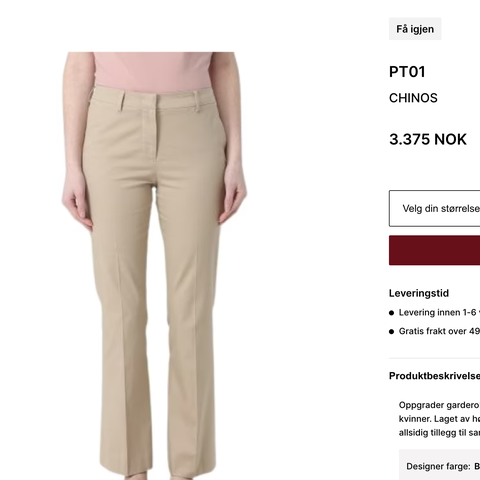Image resolution: width=480 pixels, height=480 pixels.
Task: Click the bullet before "Gratis frakt"
Action: pyautogui.click(x=391, y=331)
